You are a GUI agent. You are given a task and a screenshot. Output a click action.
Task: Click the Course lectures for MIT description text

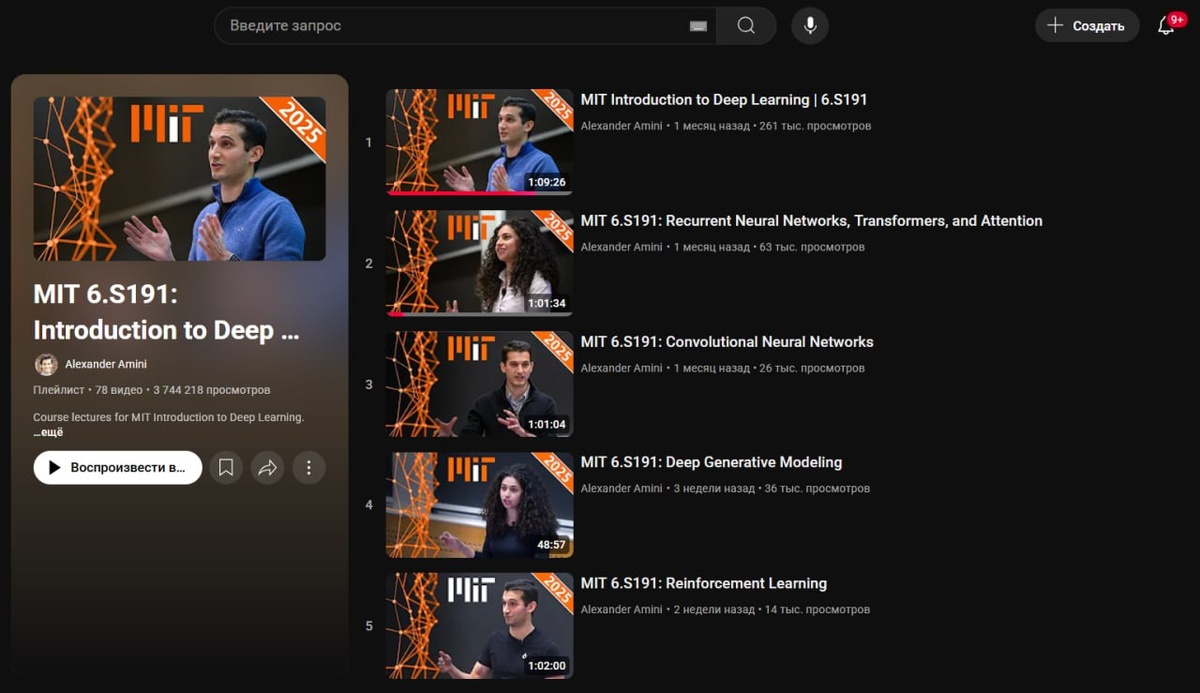pos(168,417)
